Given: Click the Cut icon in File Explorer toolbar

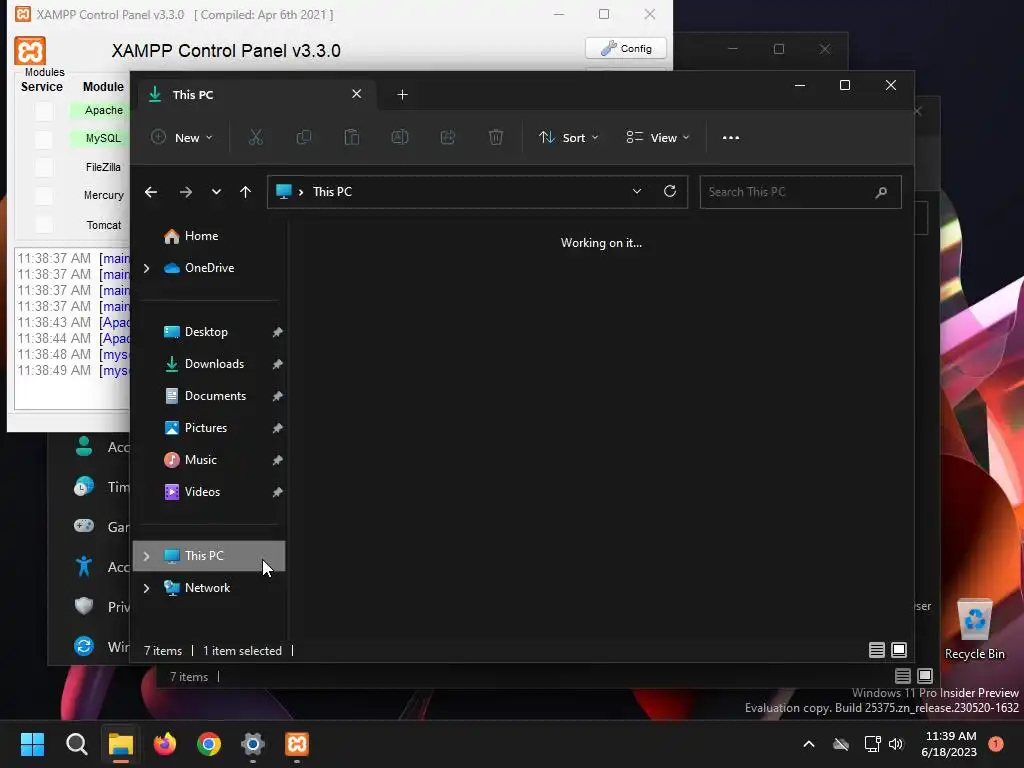Looking at the screenshot, I should tap(255, 137).
